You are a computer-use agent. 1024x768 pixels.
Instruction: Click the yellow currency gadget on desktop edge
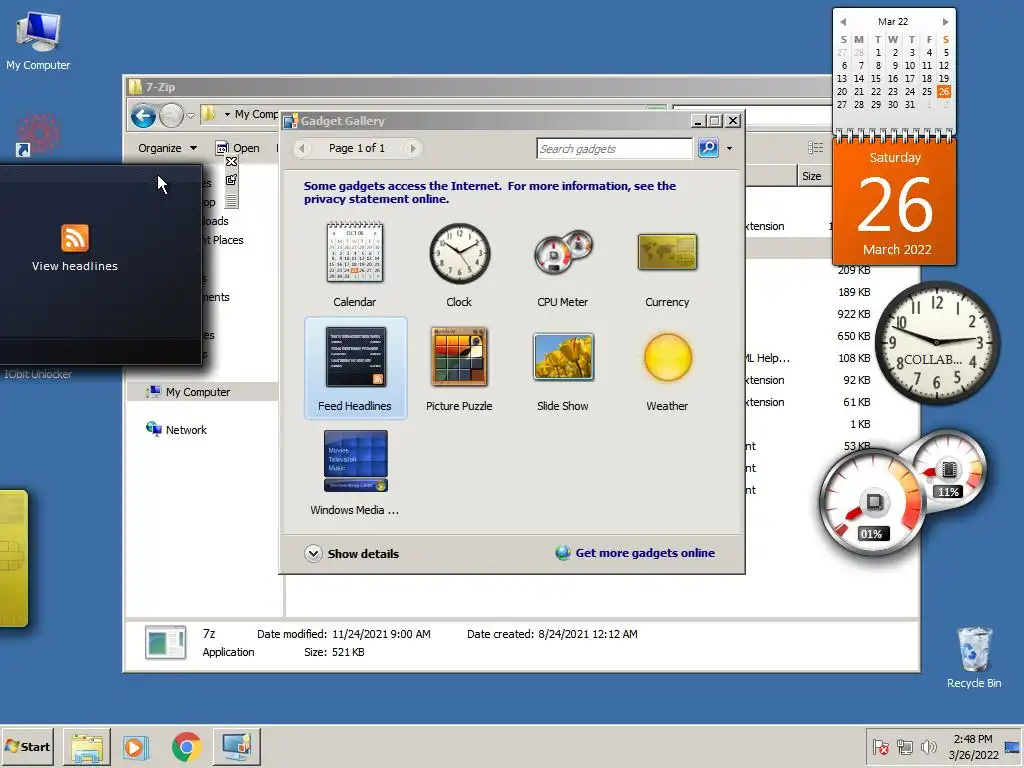[13, 558]
